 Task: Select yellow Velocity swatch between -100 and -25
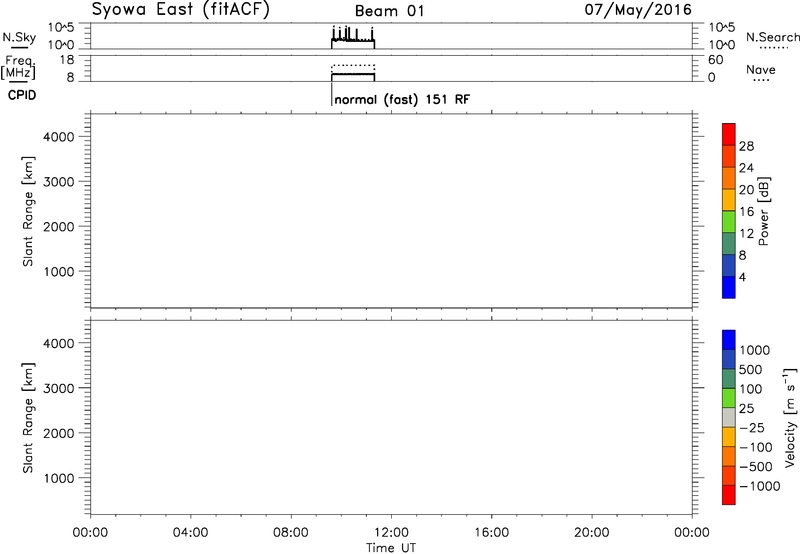[x=729, y=437]
